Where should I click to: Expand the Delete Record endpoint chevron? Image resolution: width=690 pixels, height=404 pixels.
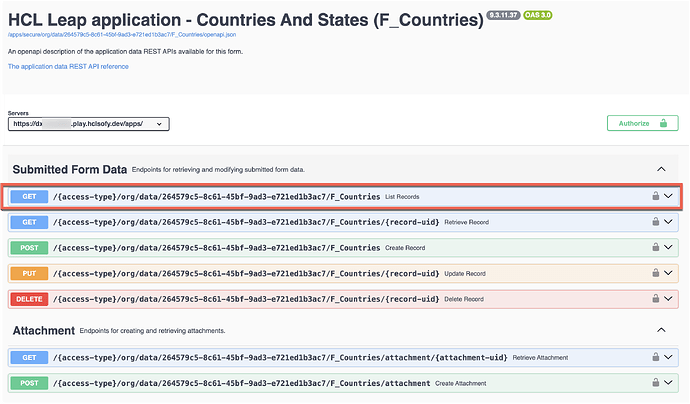(x=668, y=298)
